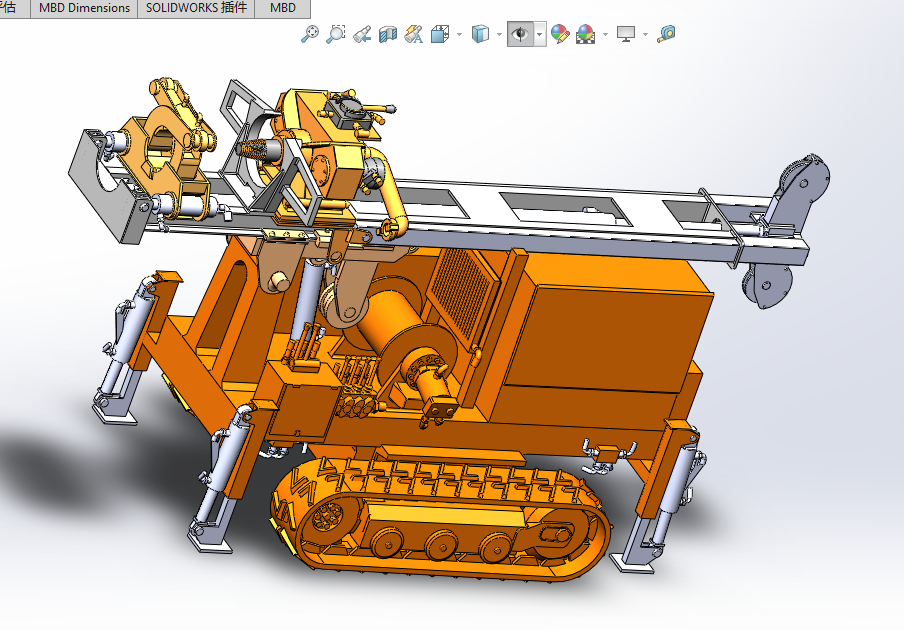Select the measure tape icon in toolbar

[x=667, y=34]
